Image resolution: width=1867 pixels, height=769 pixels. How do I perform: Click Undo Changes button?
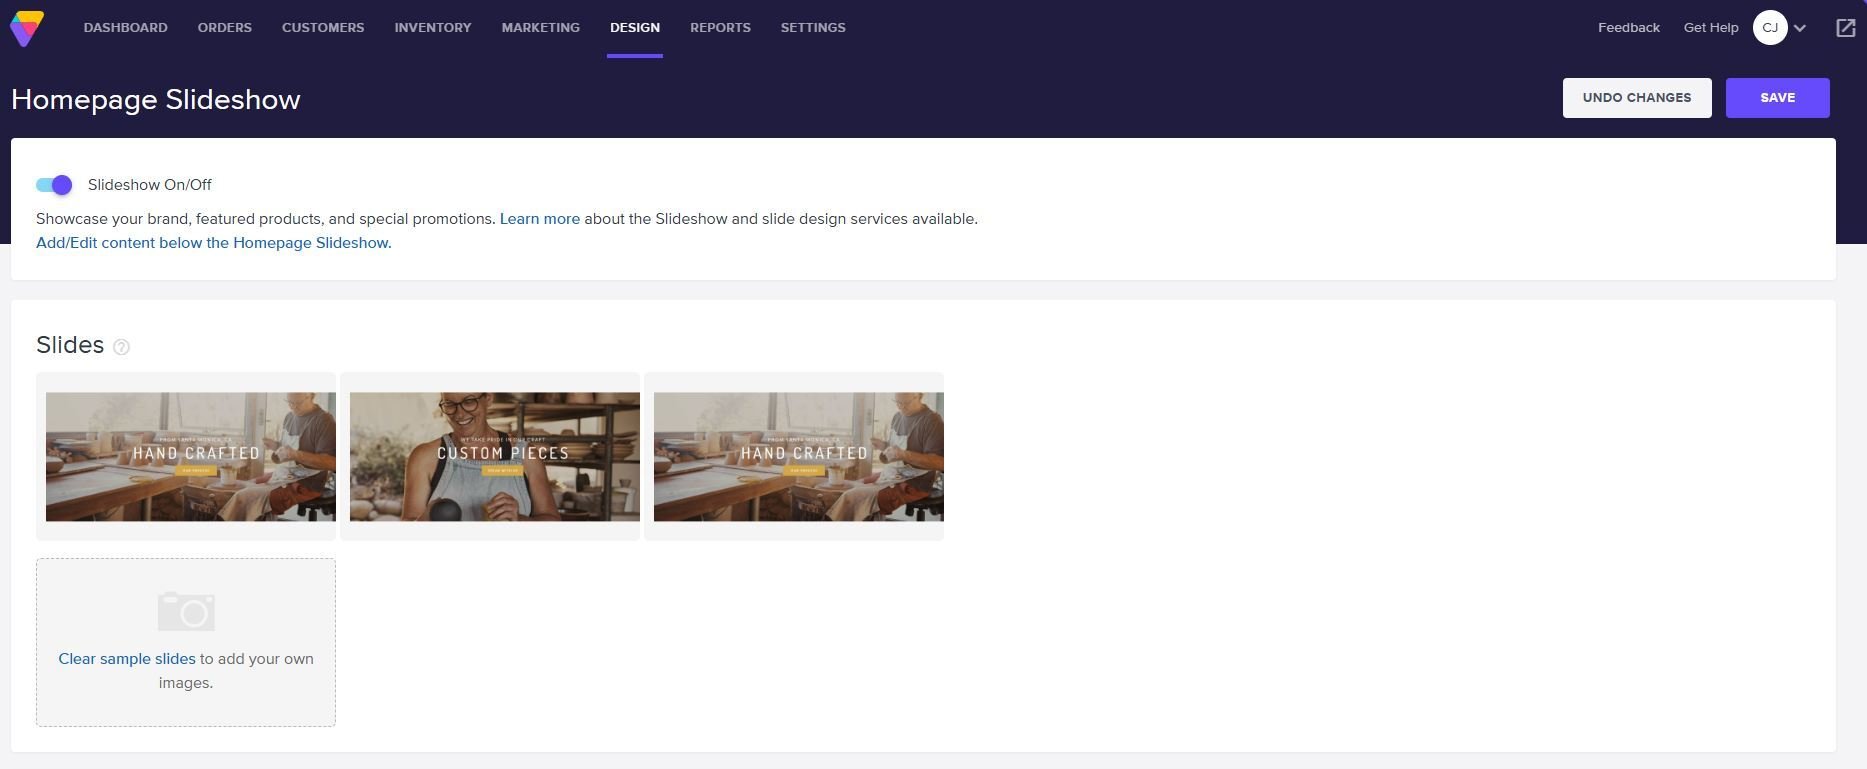(1636, 98)
